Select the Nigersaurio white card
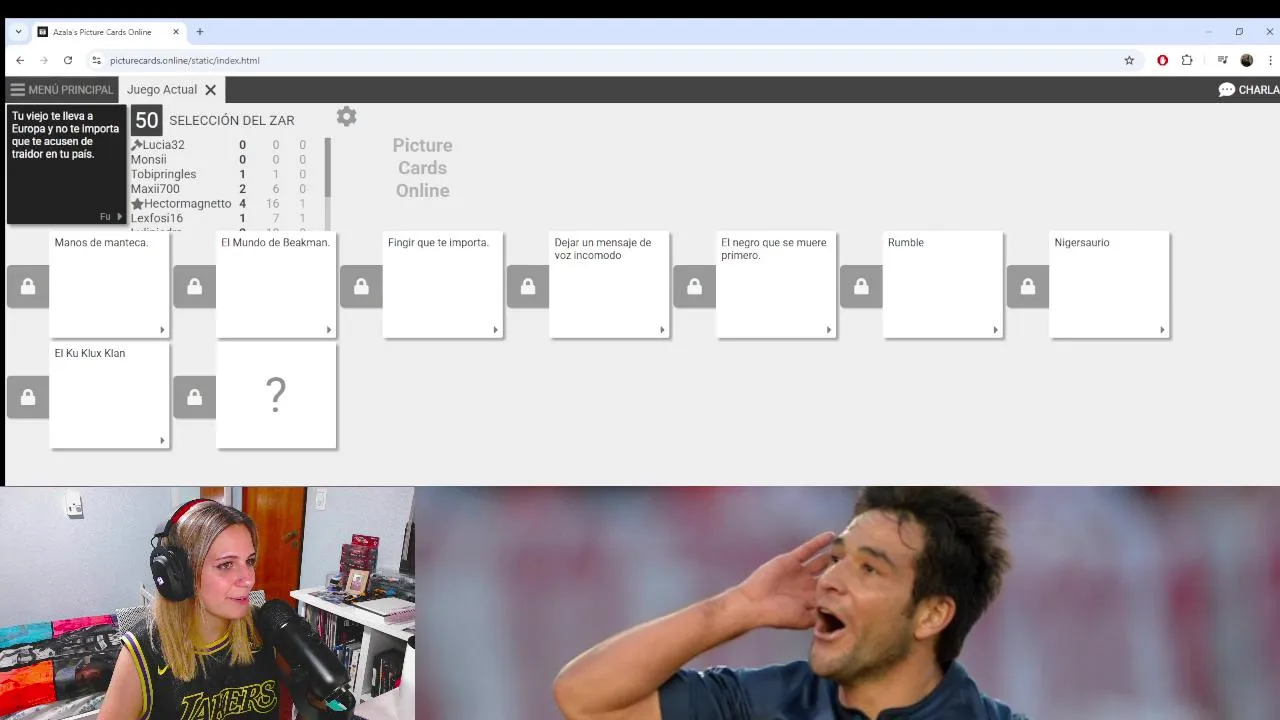 tap(1110, 285)
